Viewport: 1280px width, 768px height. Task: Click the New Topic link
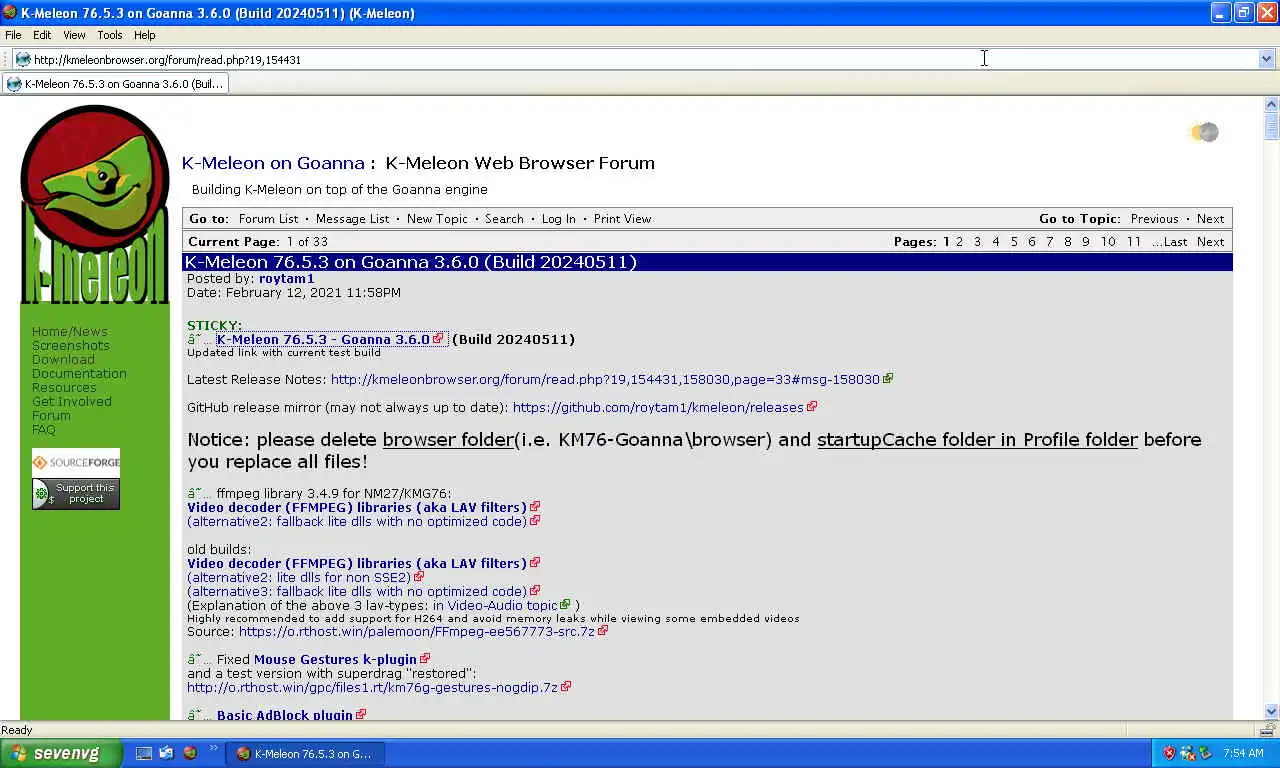437,219
